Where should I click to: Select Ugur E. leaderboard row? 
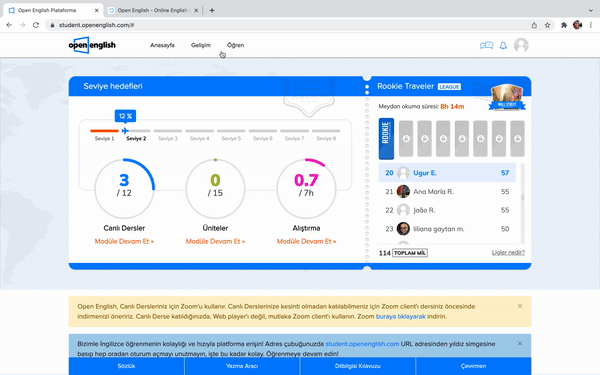[x=447, y=173]
